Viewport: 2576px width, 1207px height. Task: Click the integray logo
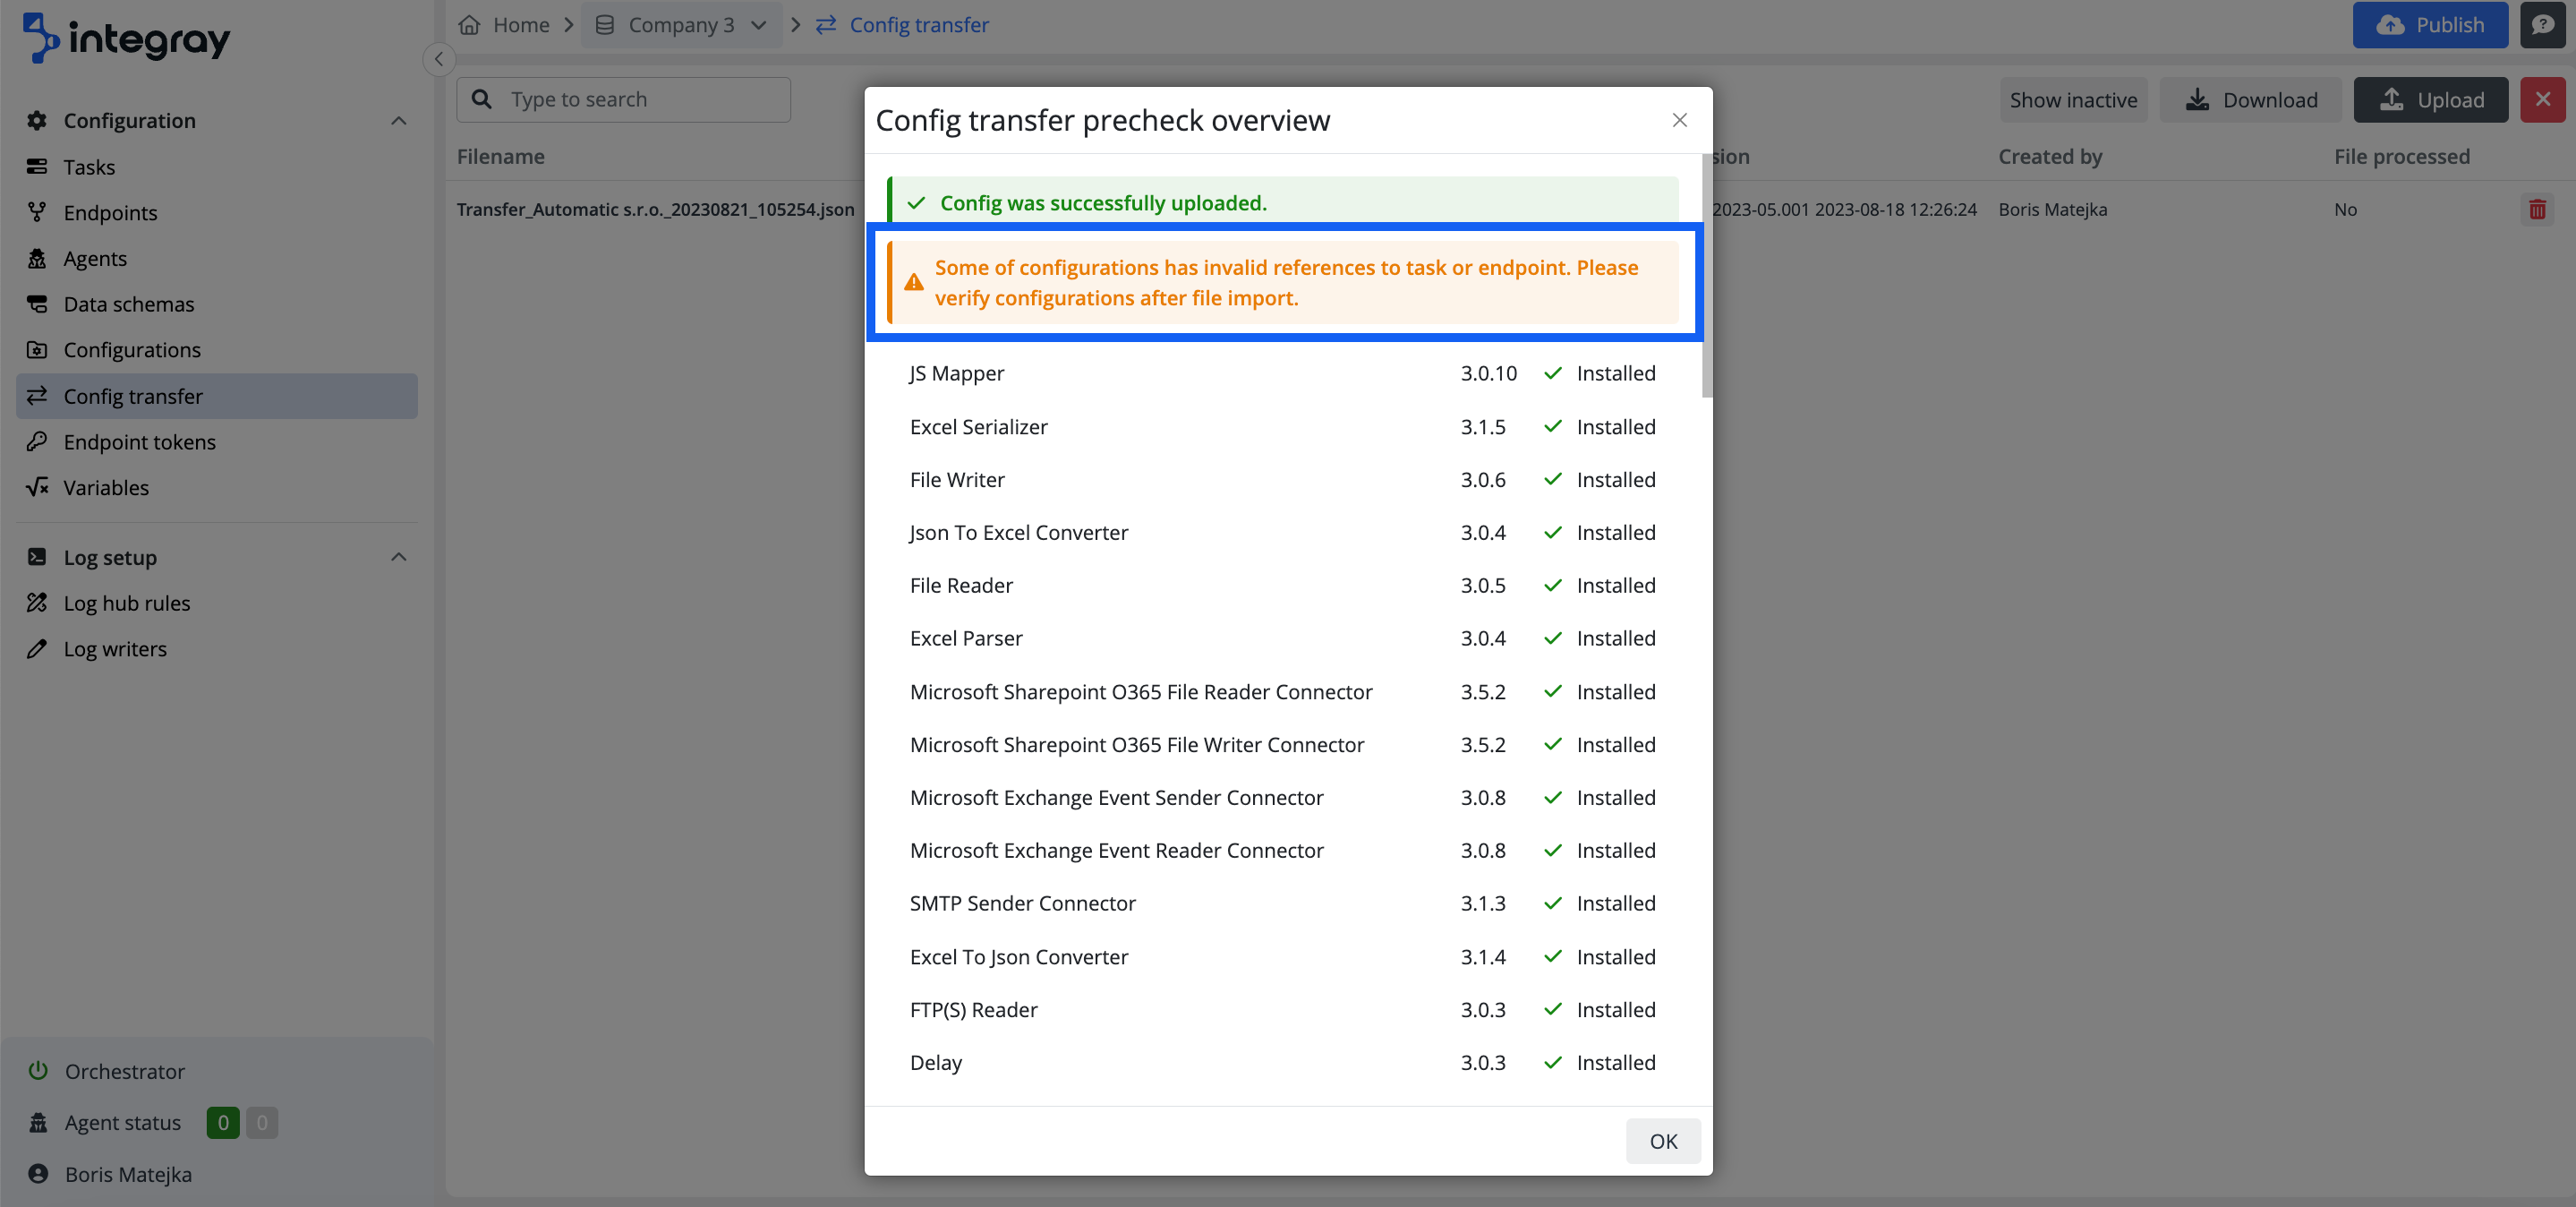point(127,37)
